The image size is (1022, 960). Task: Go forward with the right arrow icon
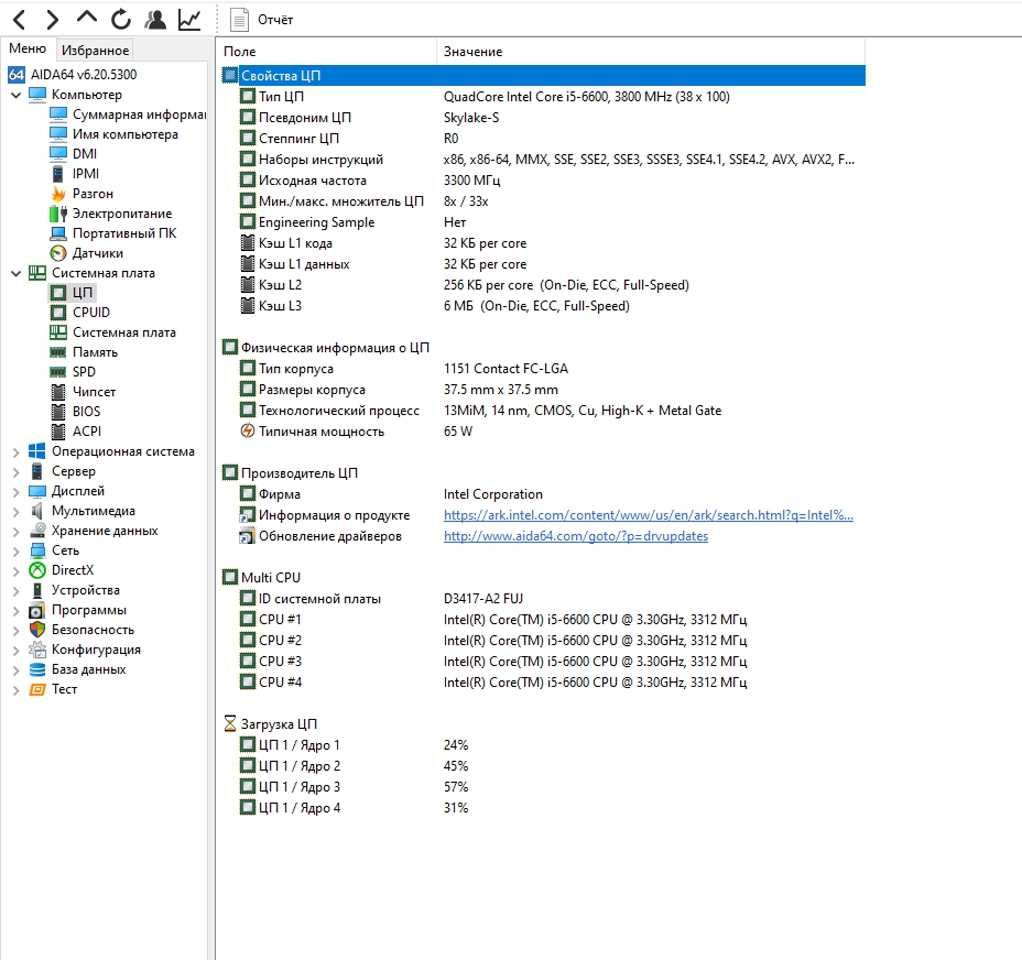click(53, 20)
